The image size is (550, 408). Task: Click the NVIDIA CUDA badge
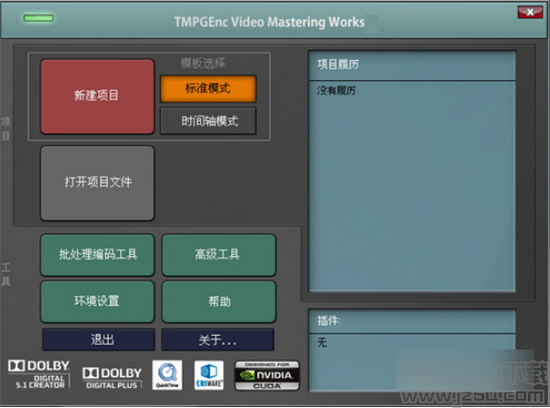267,376
